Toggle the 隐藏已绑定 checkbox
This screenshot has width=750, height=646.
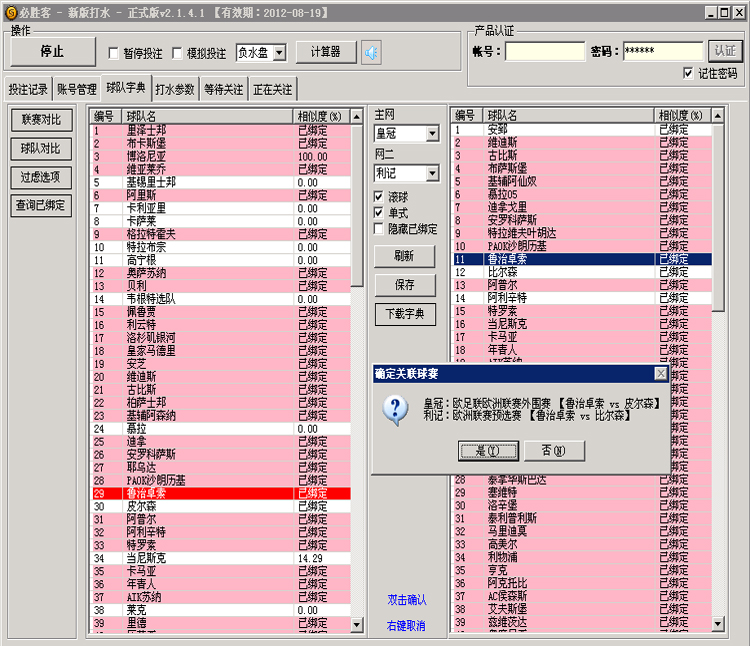coord(379,229)
